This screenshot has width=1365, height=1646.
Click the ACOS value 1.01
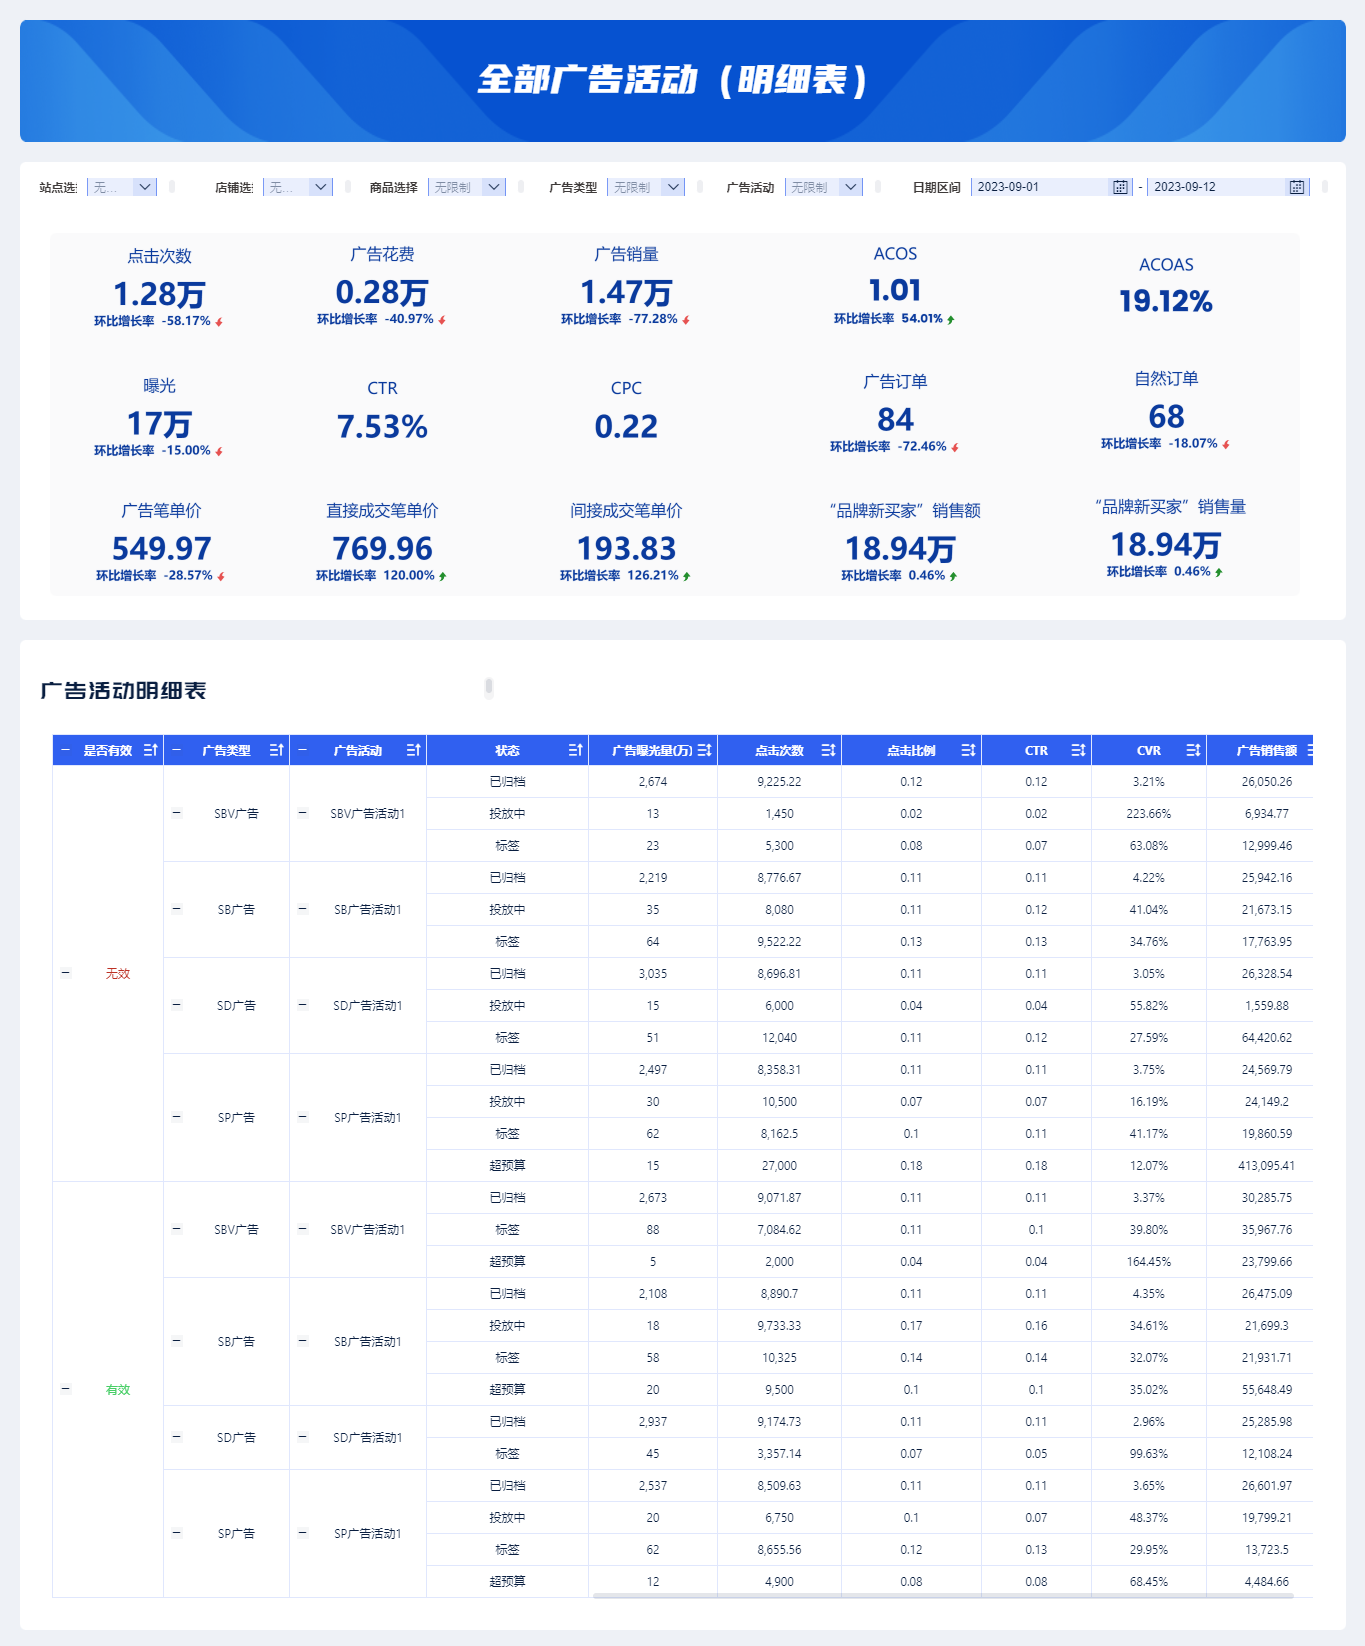895,291
